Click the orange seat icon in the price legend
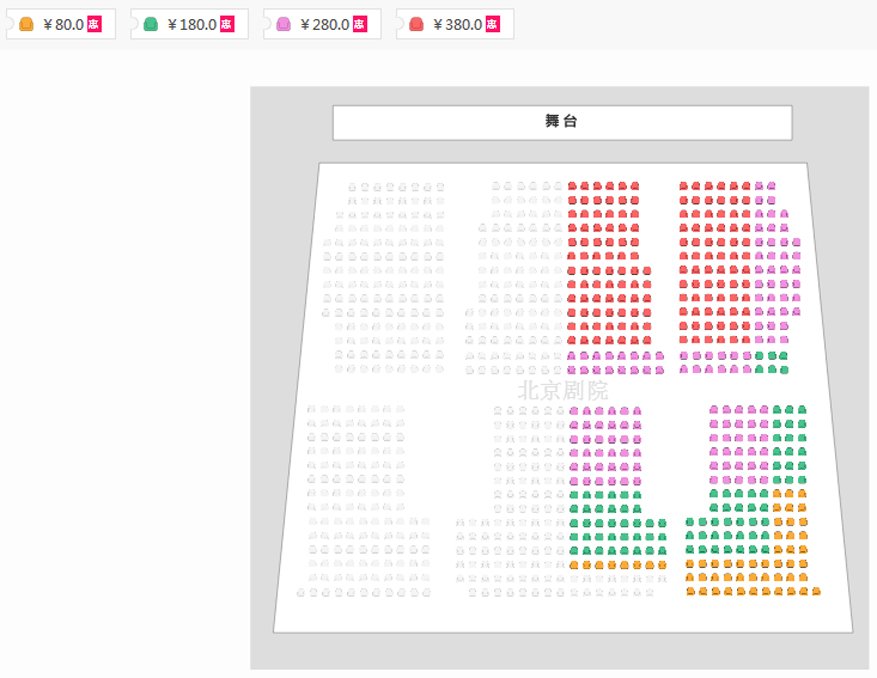 point(26,24)
